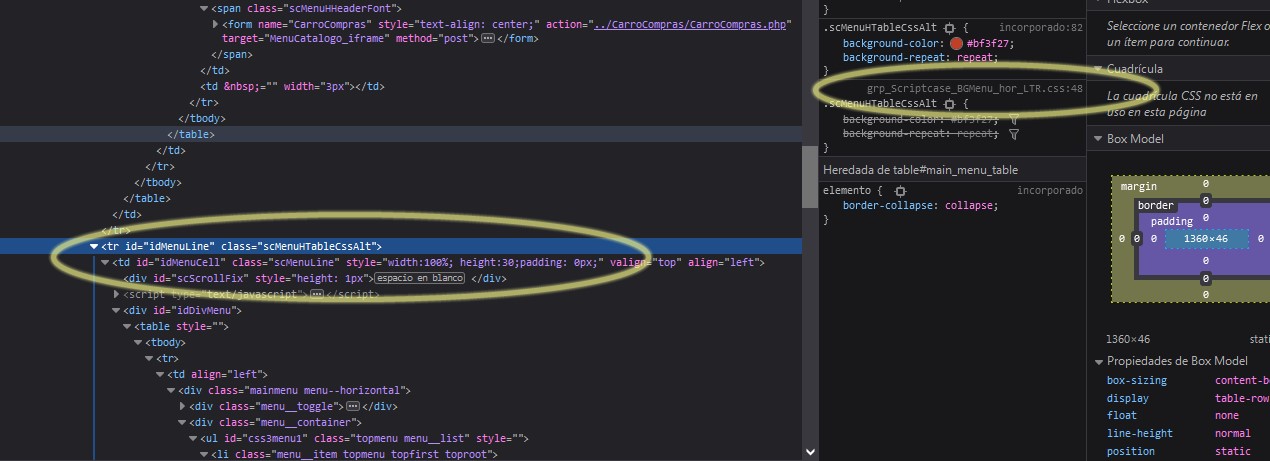Viewport: 1270px width, 461px height.
Task: Open grp_Scriptcase_BGMenu_hor_LTR.css:48 source link
Action: pyautogui.click(x=975, y=89)
